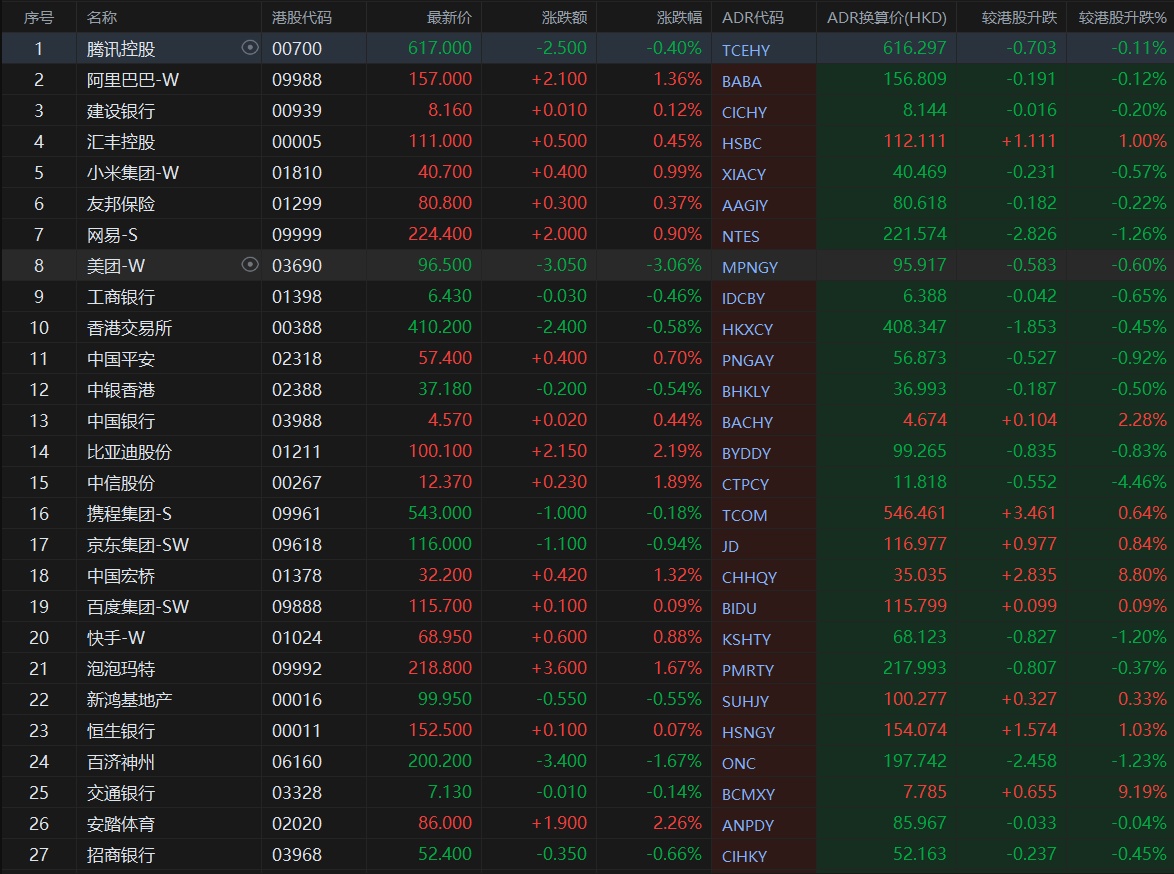Click the 港股代码 column header
The image size is (1174, 874).
302,18
